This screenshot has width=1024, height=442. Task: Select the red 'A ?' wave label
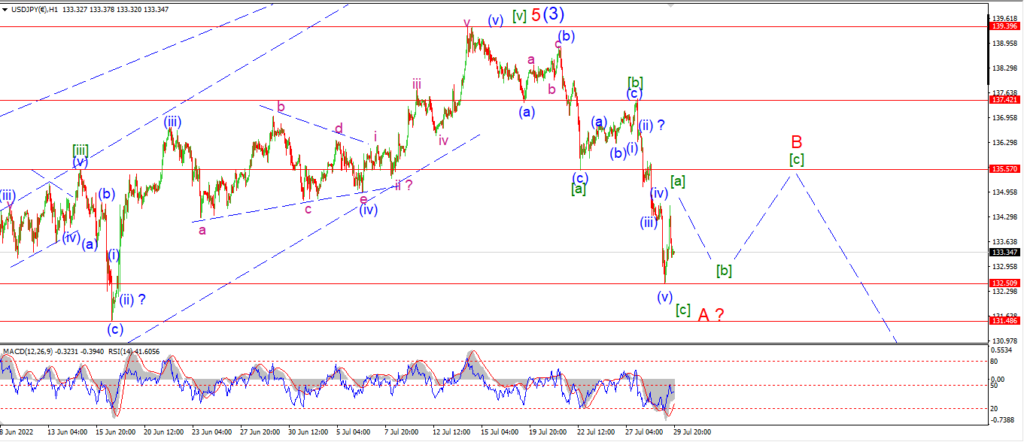[711, 315]
